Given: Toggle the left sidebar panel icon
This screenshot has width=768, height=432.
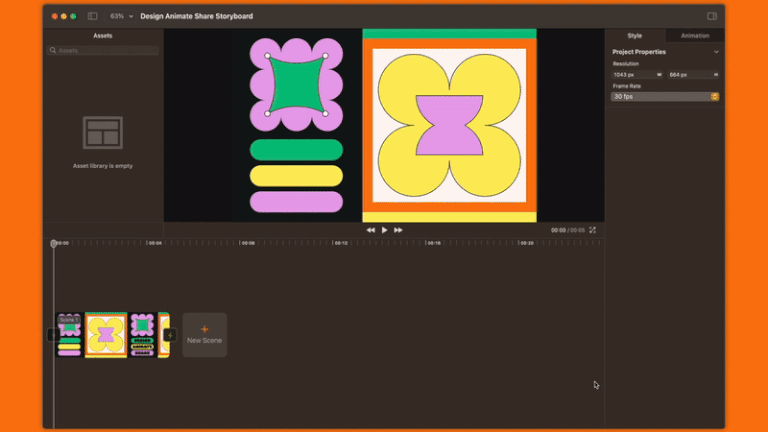Looking at the screenshot, I should (x=92, y=16).
